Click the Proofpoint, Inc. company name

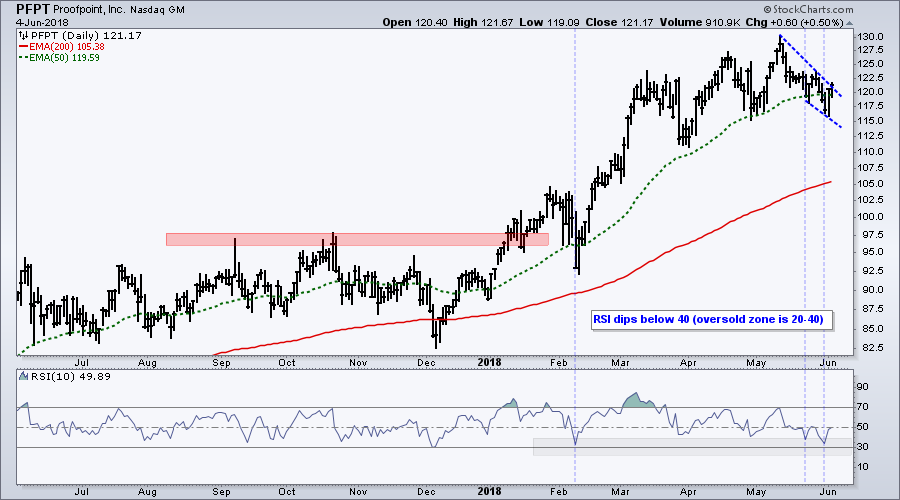(x=89, y=10)
